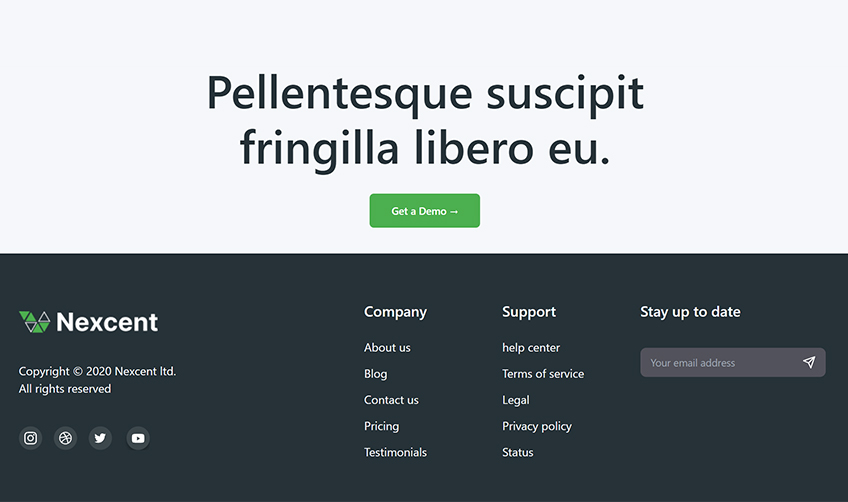The image size is (848, 502).
Task: Open the Contact us link
Action: pos(391,400)
